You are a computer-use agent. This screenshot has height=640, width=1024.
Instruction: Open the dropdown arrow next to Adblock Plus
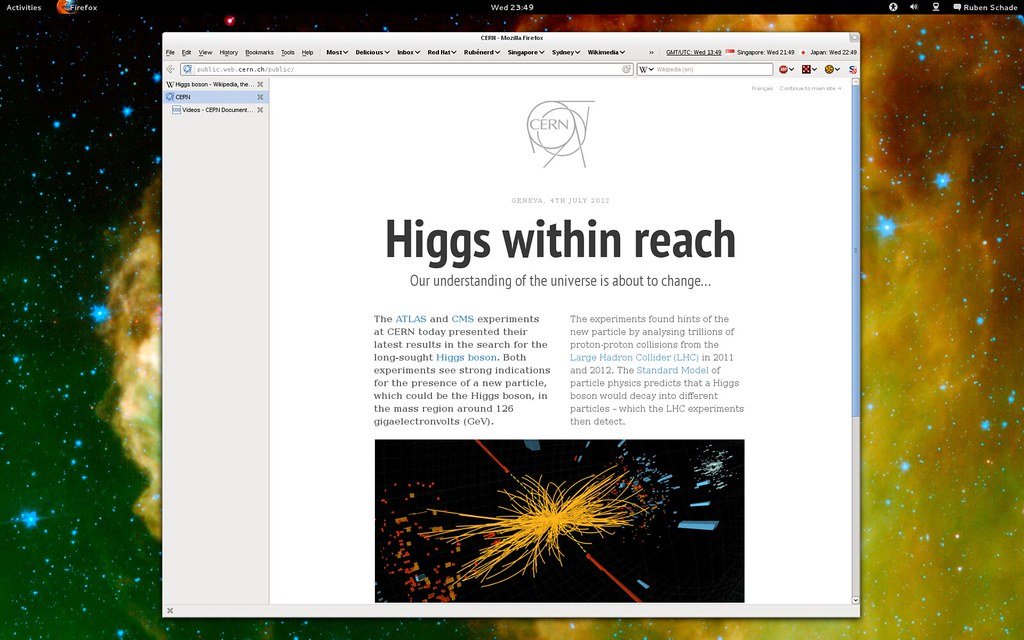pyautogui.click(x=793, y=69)
